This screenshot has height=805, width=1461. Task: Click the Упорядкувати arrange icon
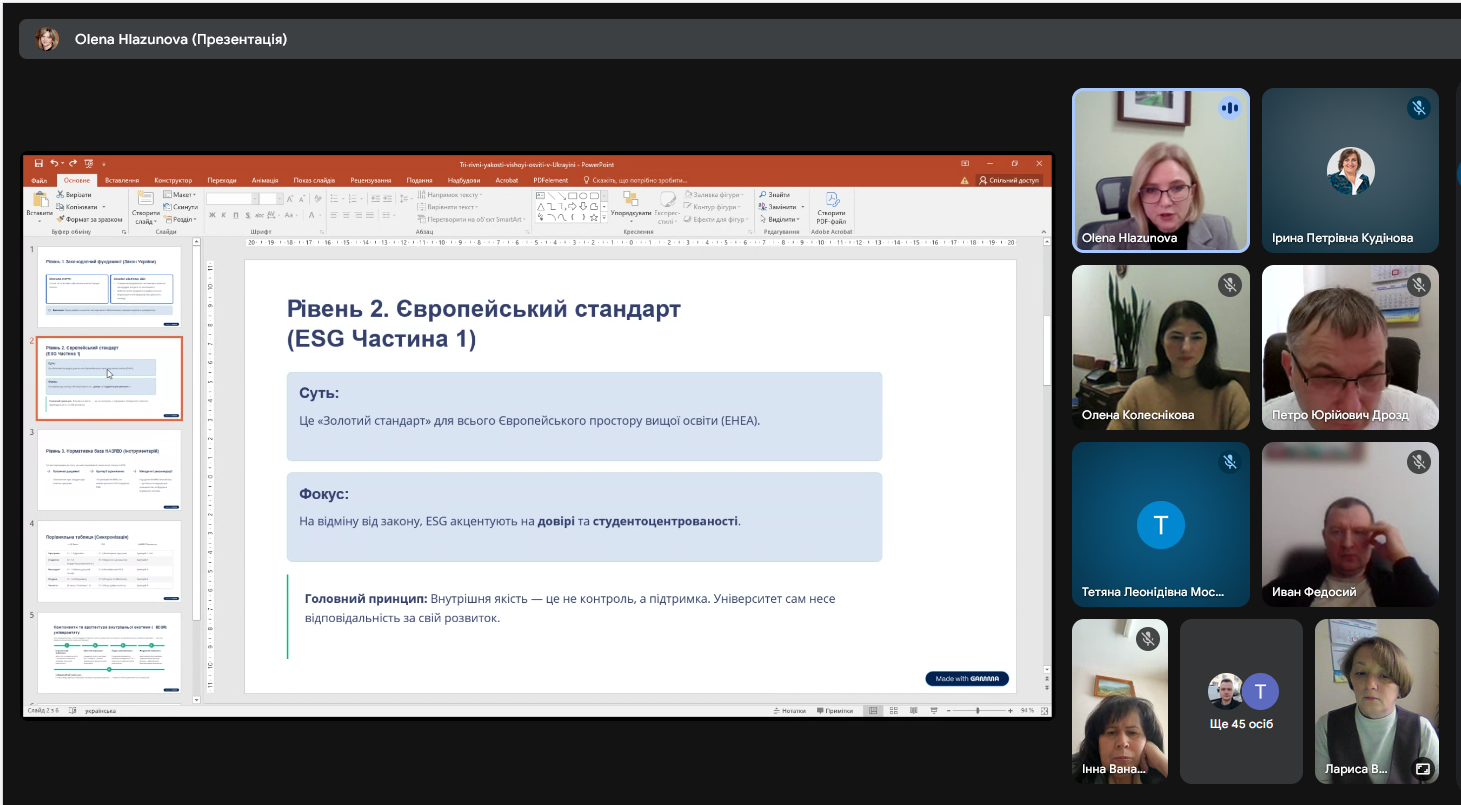pyautogui.click(x=630, y=205)
